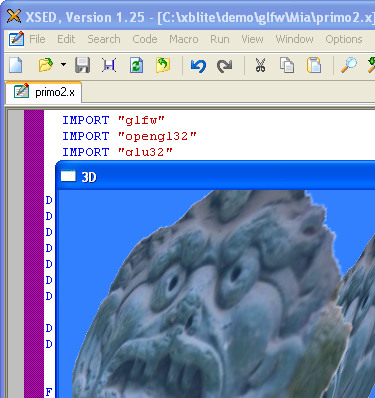Image resolution: width=375 pixels, height=398 pixels.
Task: Open the View menu
Action: pos(252,39)
